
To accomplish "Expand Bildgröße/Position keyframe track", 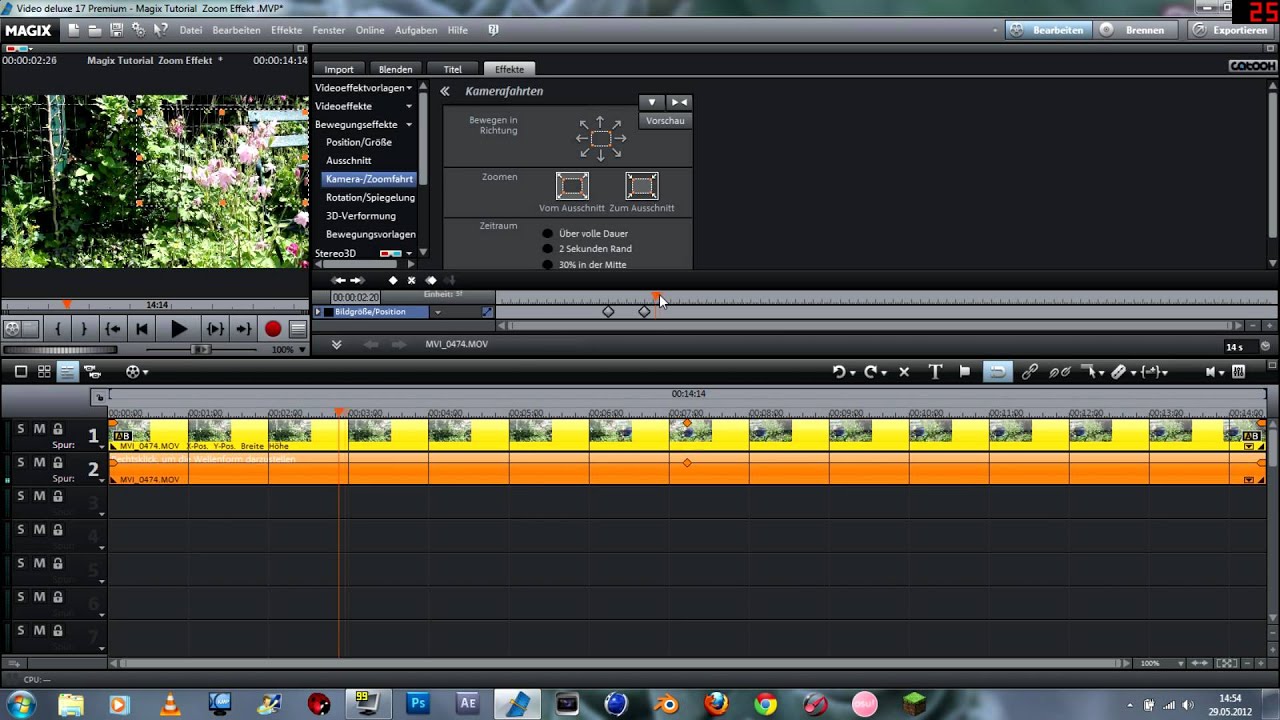I will click(x=318, y=312).
